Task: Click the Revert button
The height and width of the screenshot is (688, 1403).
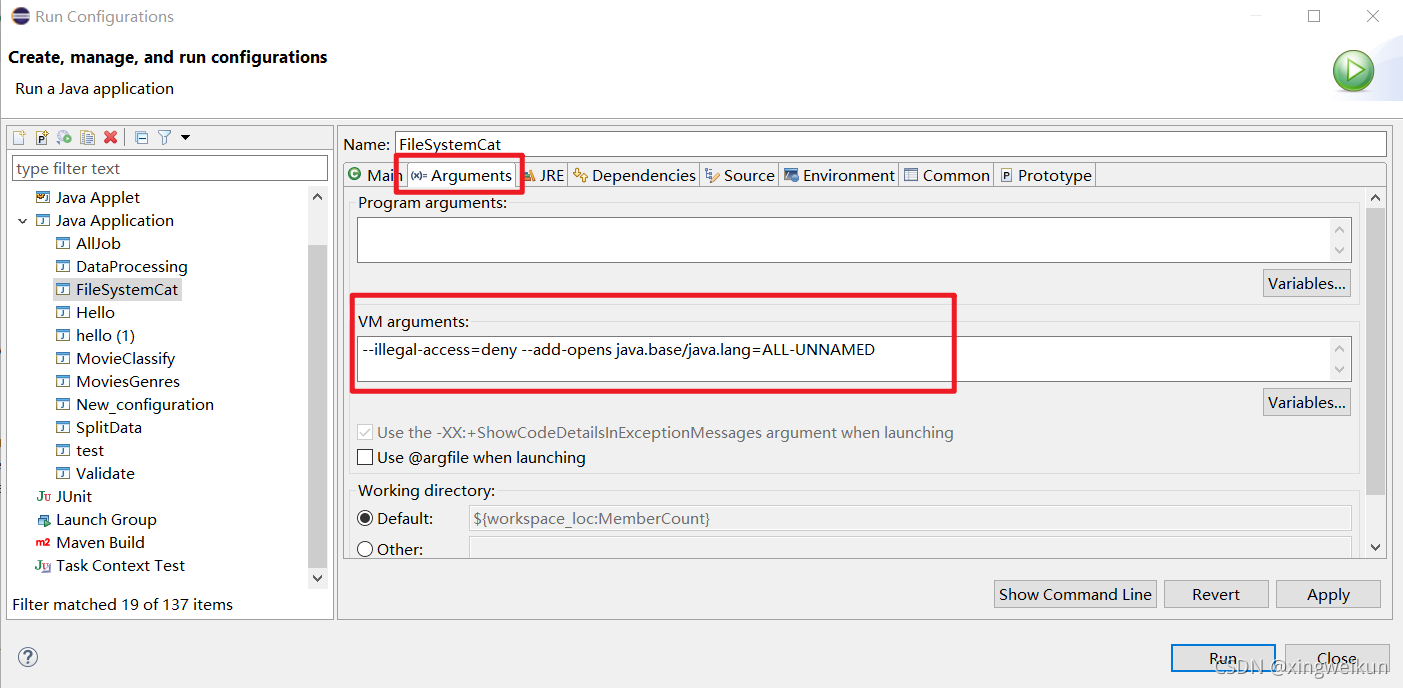Action: [x=1216, y=594]
